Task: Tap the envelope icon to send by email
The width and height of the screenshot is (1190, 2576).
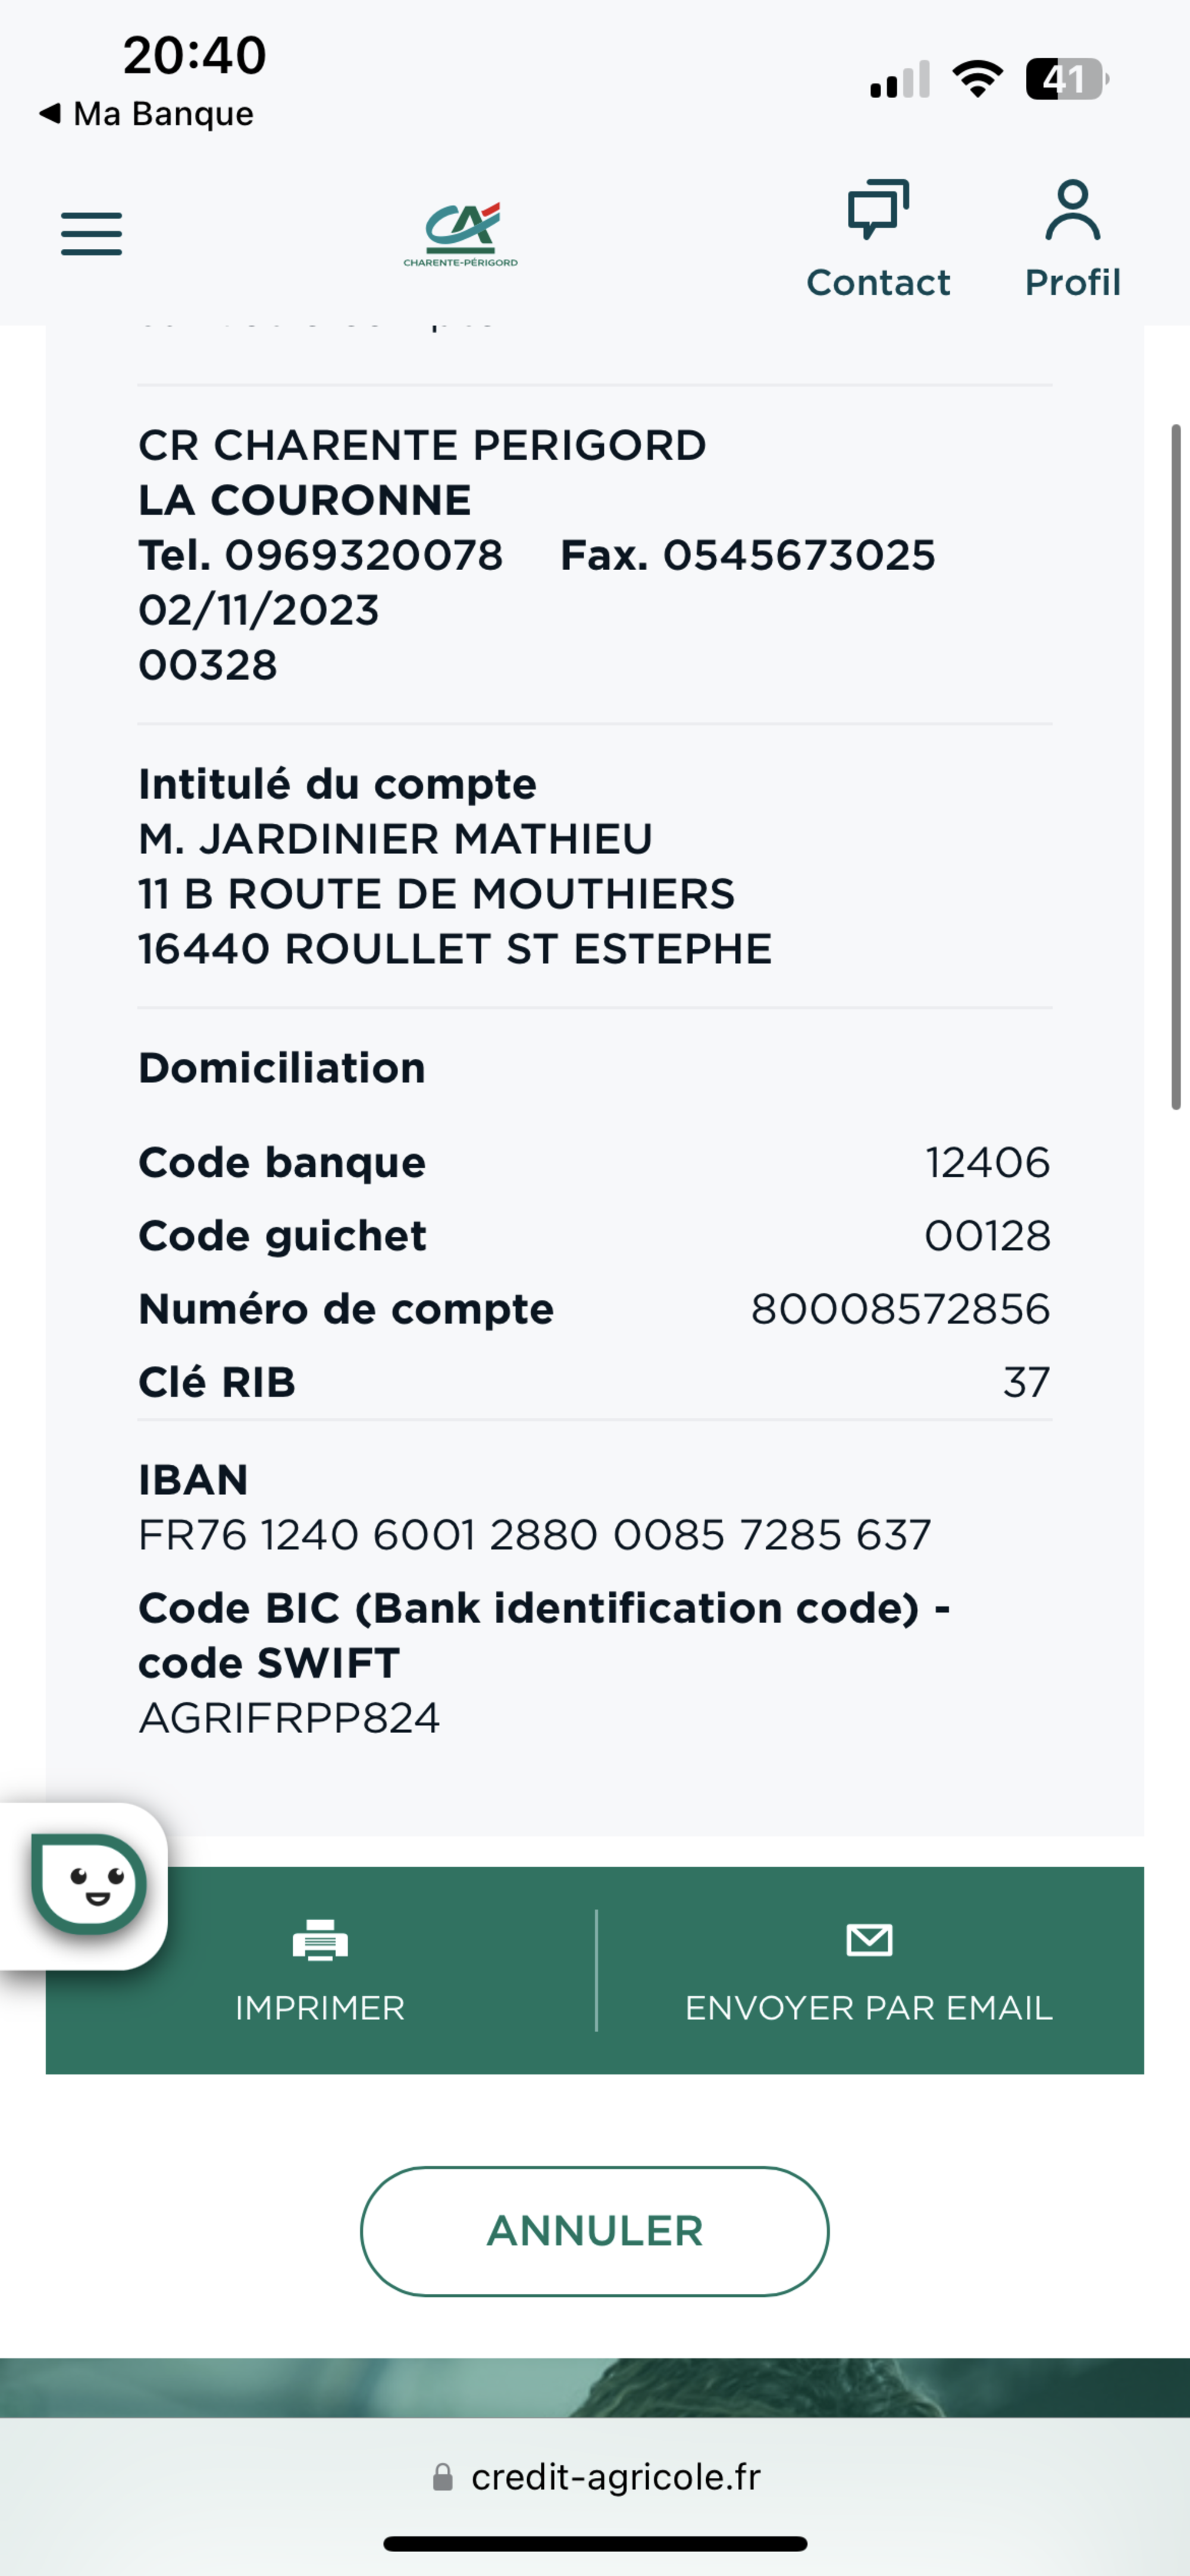Action: point(869,1940)
